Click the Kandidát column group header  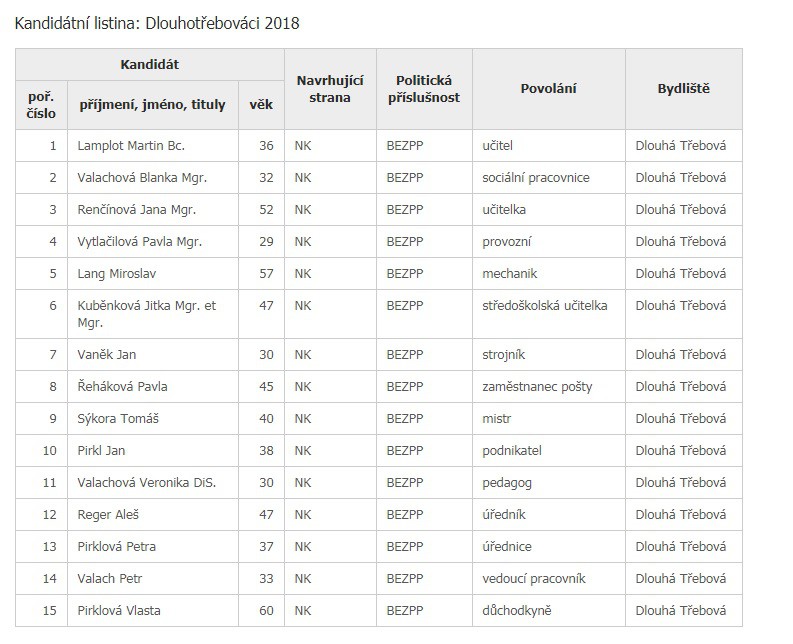(x=150, y=65)
